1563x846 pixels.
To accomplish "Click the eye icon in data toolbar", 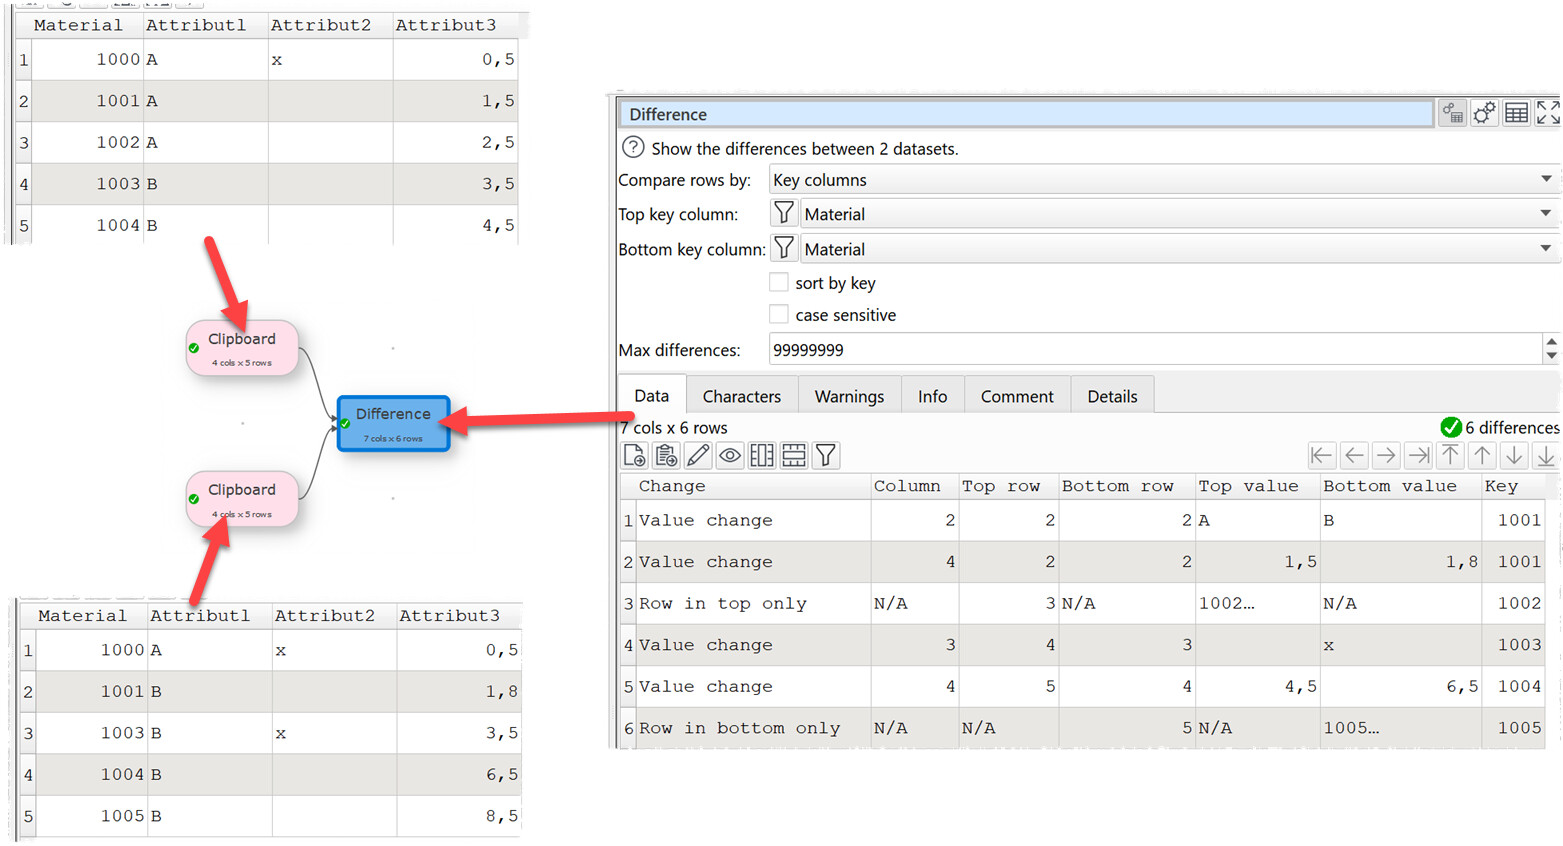I will 730,456.
